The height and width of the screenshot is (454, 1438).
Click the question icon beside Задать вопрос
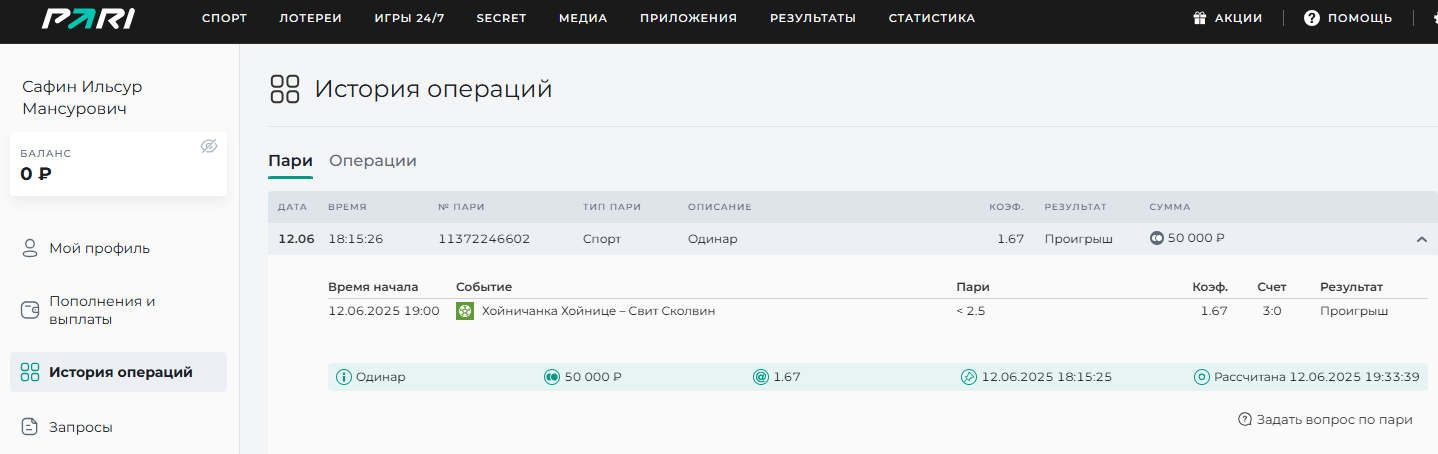pos(1245,419)
